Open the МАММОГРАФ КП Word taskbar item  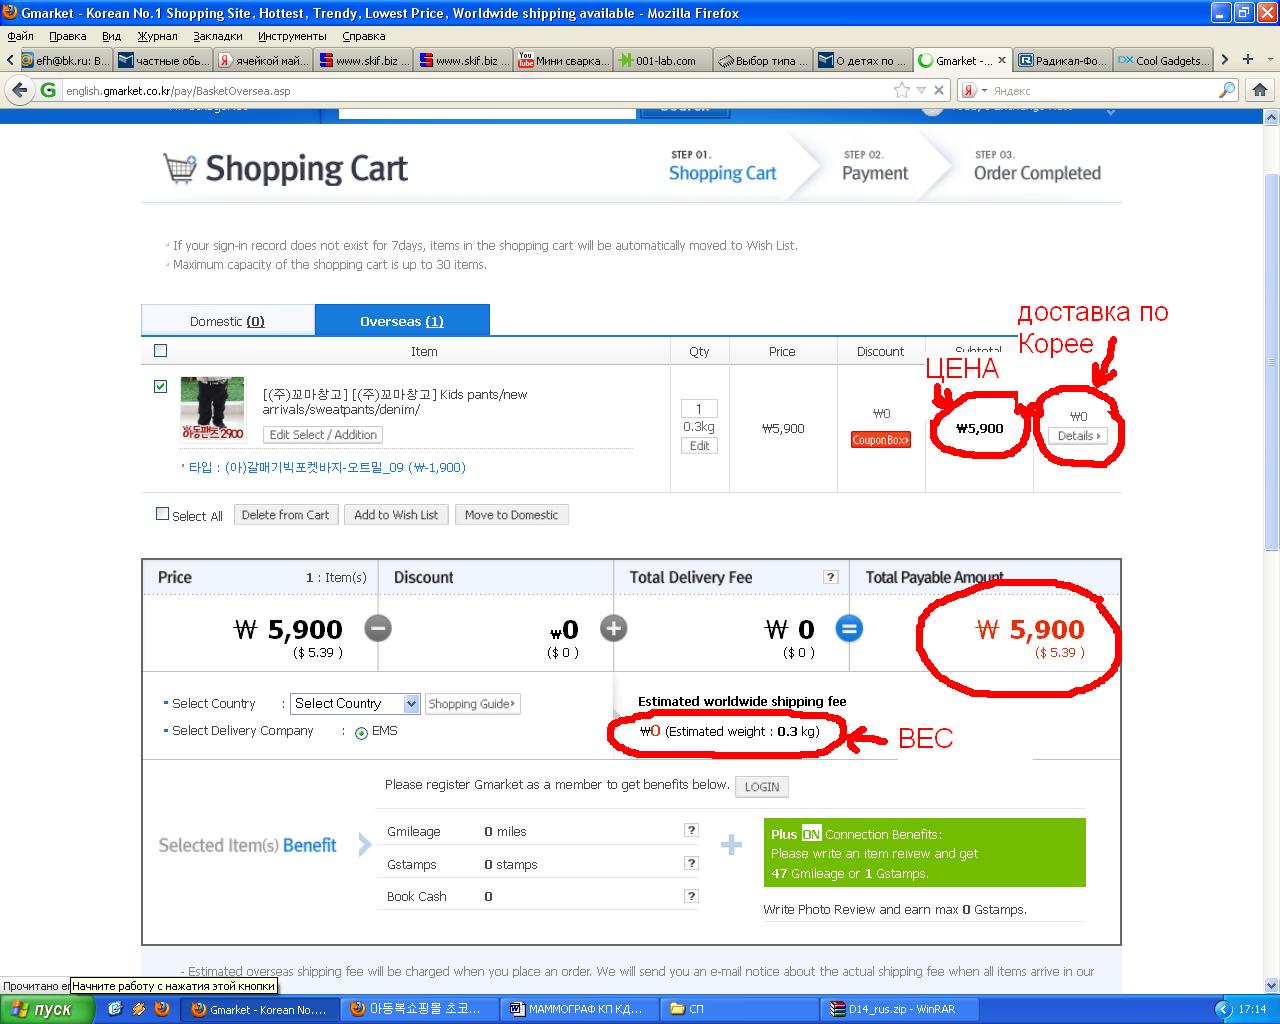(x=579, y=1009)
